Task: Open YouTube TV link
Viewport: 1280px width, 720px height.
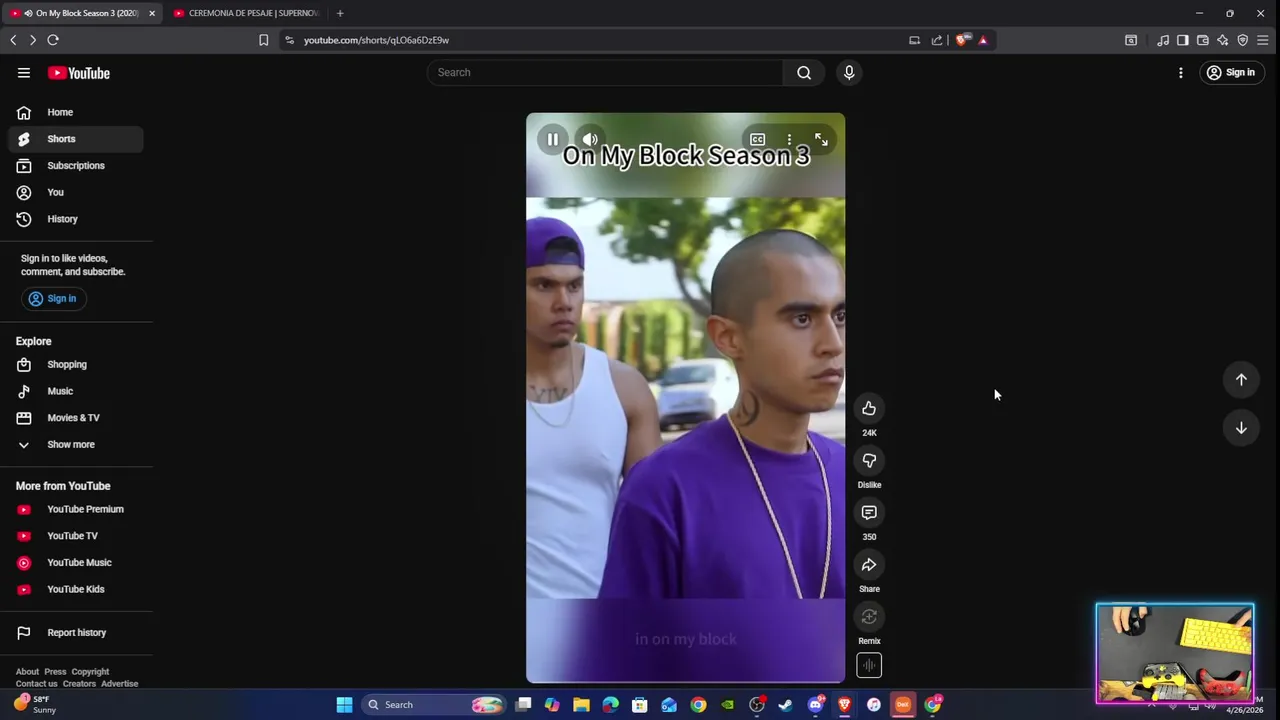Action: 76,536
